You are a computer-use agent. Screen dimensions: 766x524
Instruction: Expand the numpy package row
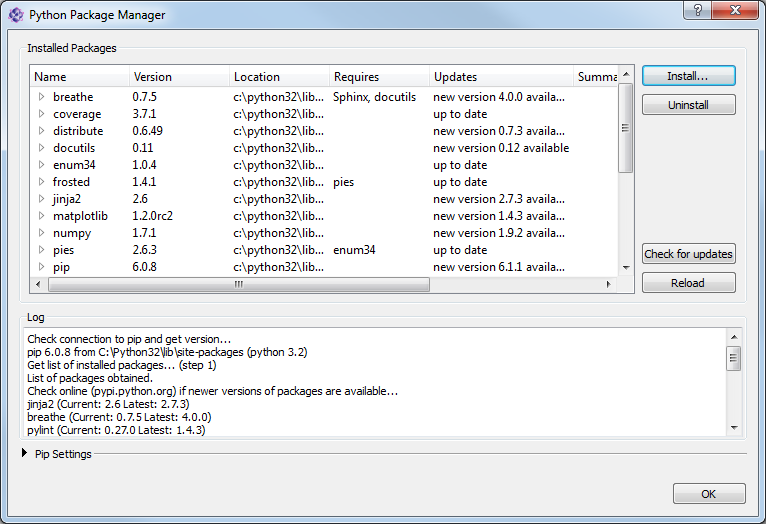(42, 232)
